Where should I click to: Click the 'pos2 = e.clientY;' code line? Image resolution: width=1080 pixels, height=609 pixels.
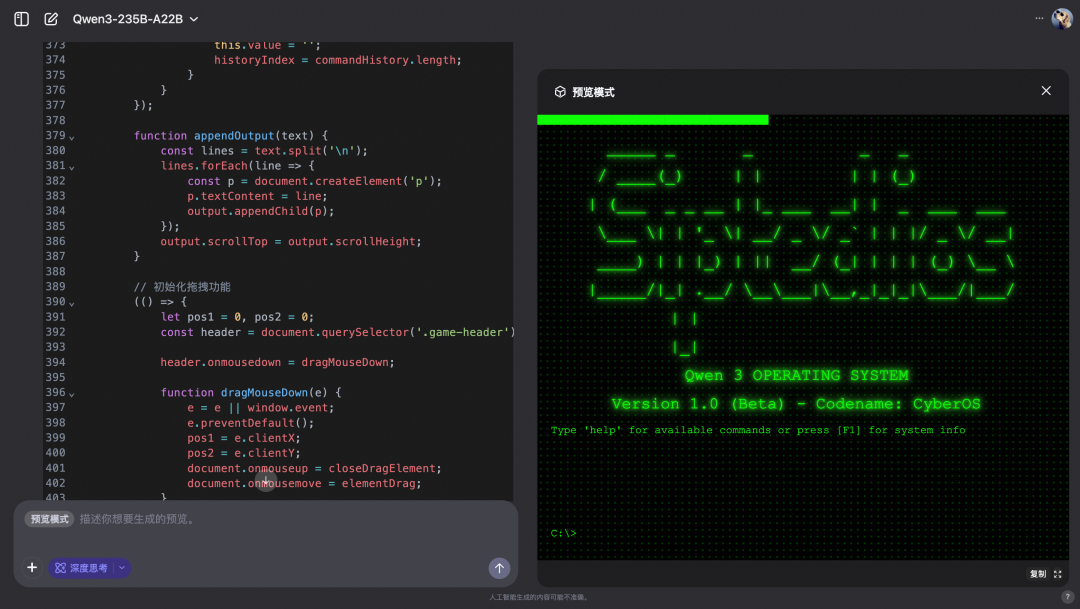pyautogui.click(x=244, y=453)
